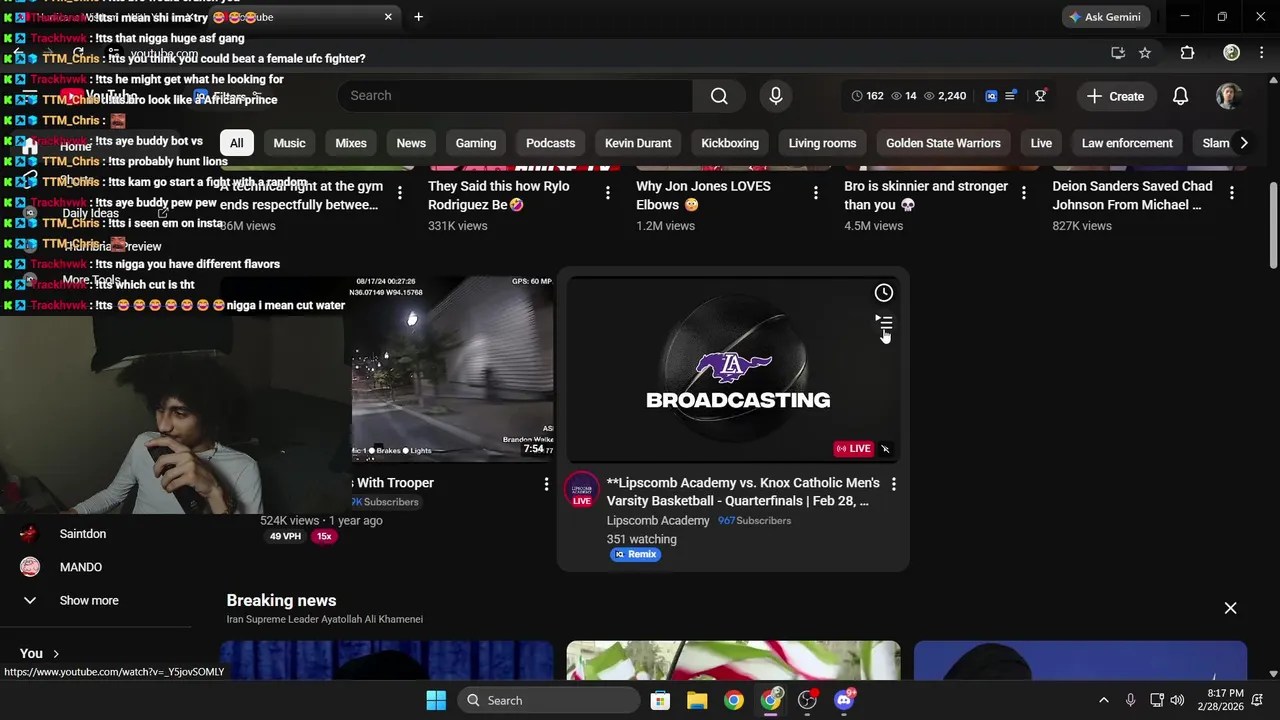Click the taskbar volume icon
The image size is (1280, 720).
click(1177, 700)
